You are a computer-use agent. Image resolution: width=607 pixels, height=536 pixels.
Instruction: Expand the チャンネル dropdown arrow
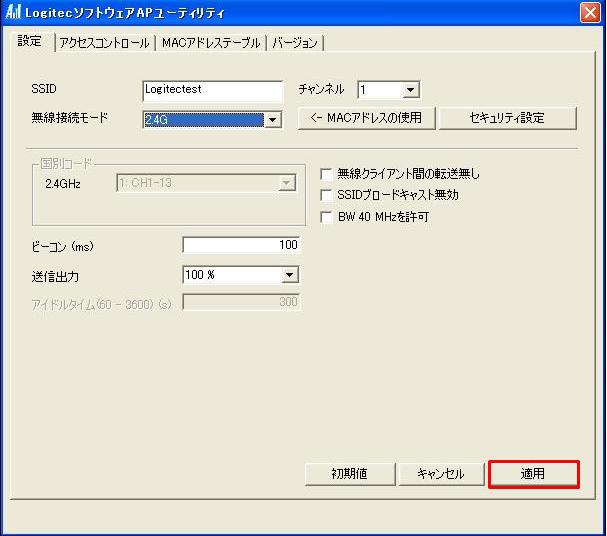point(410,90)
